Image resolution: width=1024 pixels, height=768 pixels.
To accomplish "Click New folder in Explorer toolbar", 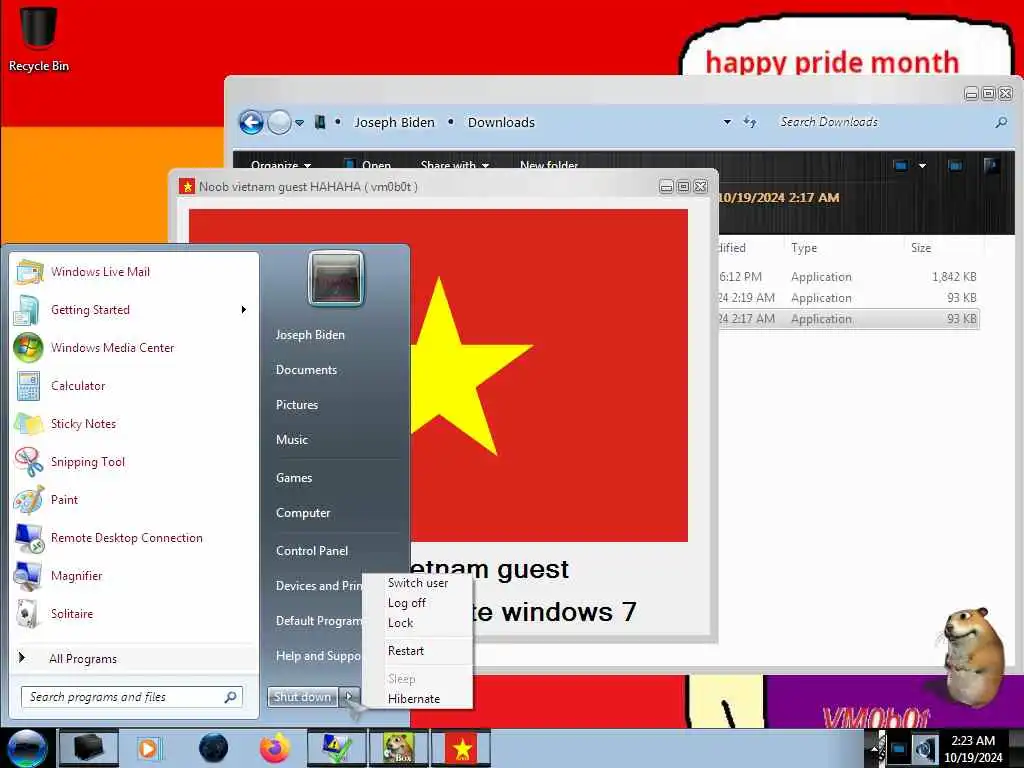I will pyautogui.click(x=549, y=165).
